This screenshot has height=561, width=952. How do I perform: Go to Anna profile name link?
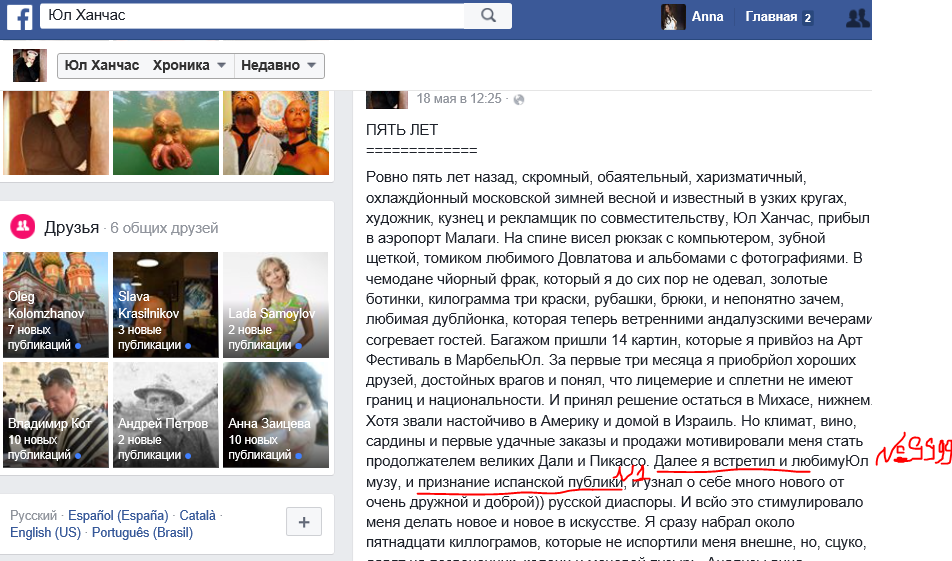pyautogui.click(x=707, y=16)
